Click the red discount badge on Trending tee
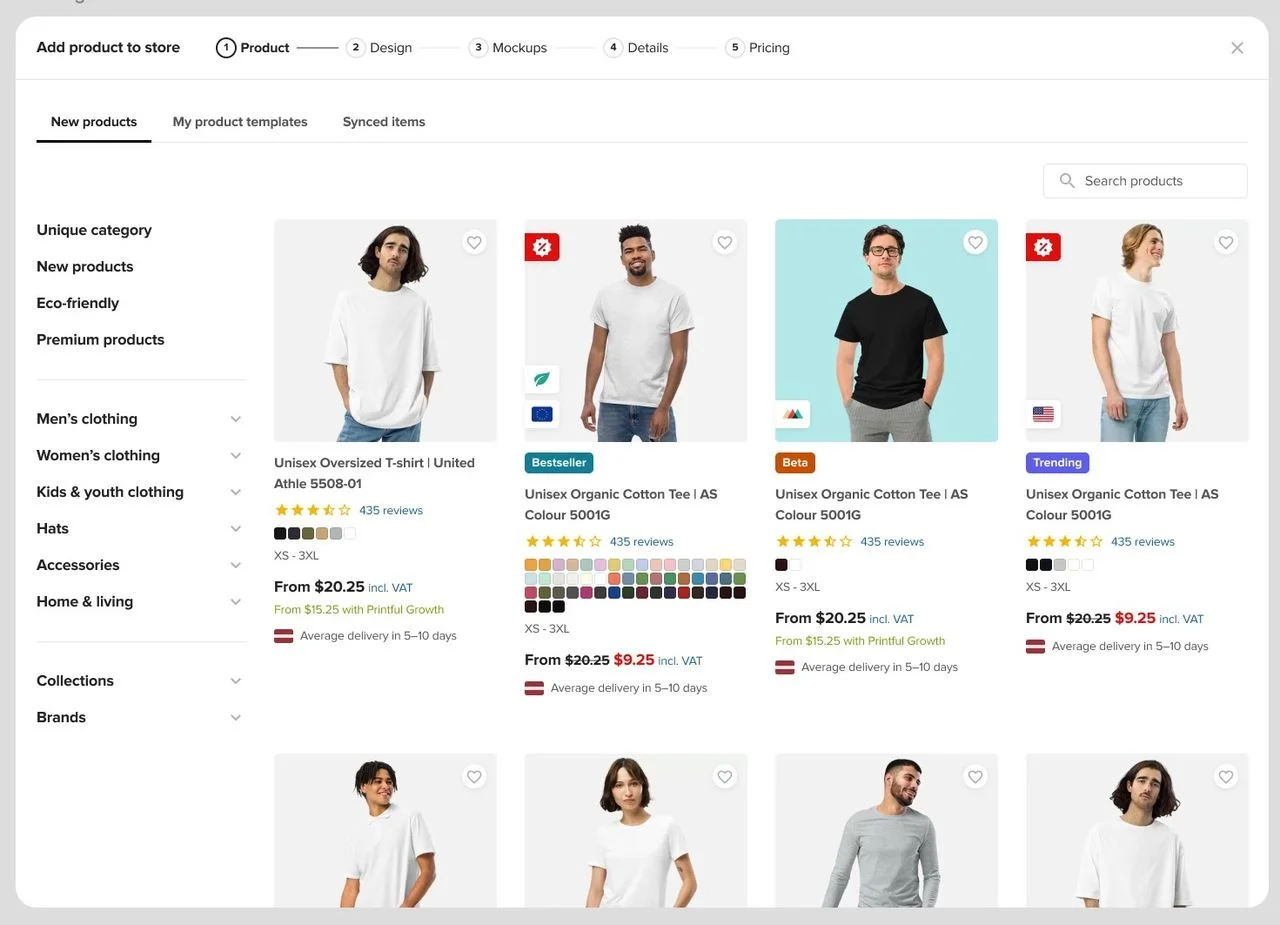1280x925 pixels. (1043, 247)
